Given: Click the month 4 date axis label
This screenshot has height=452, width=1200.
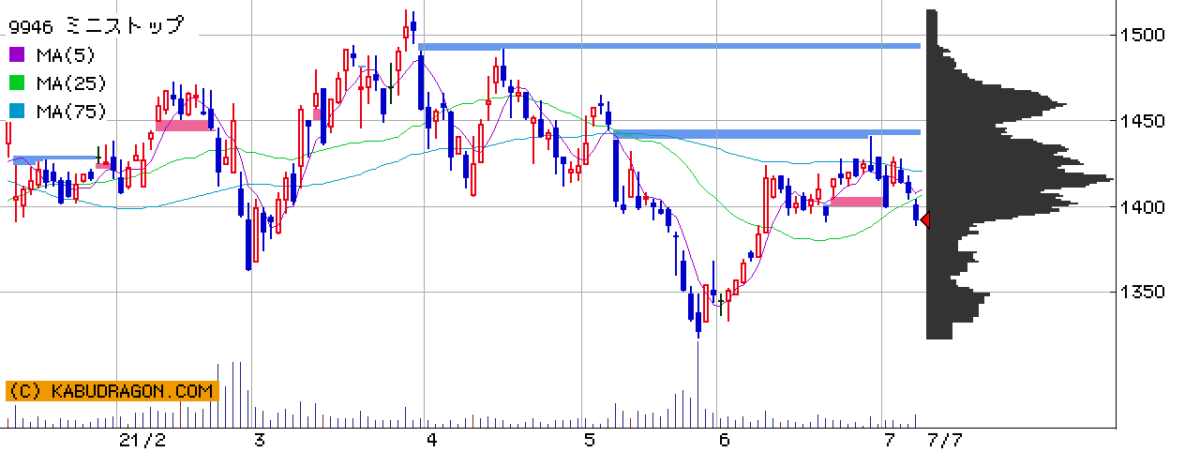Looking at the screenshot, I should coord(432,440).
